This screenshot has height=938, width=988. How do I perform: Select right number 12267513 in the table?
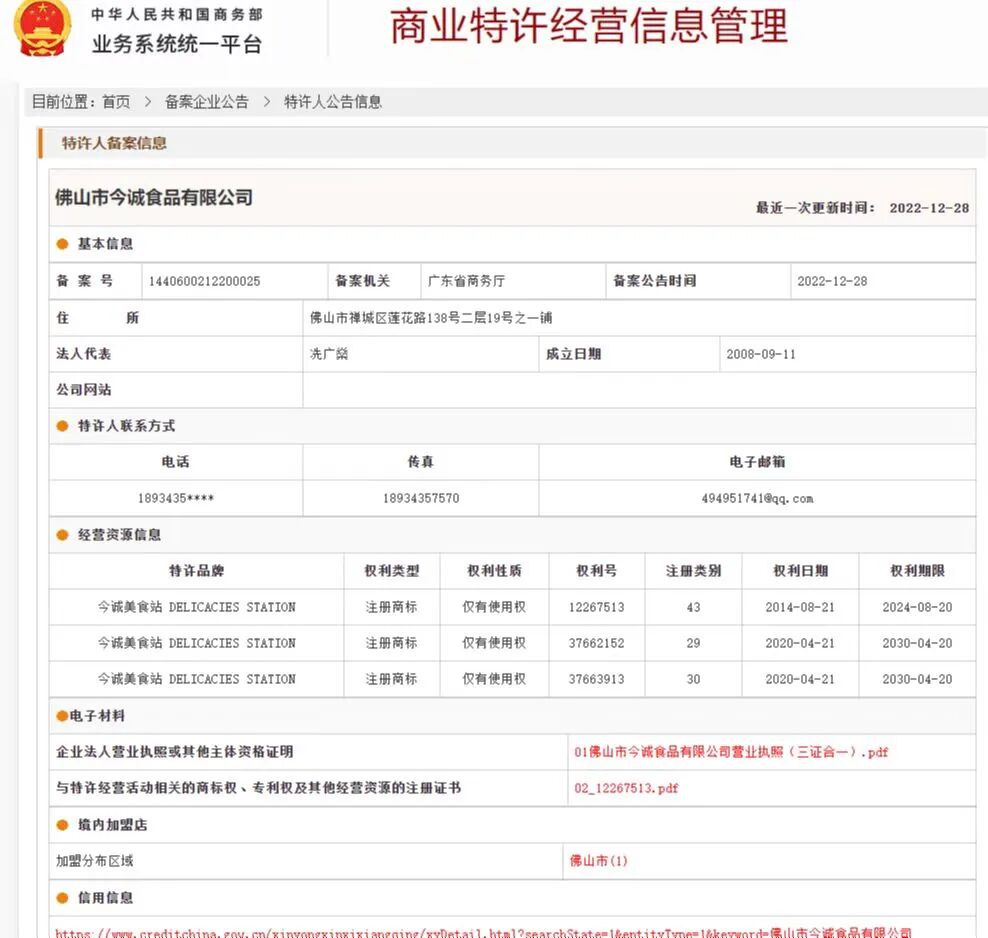click(x=597, y=607)
